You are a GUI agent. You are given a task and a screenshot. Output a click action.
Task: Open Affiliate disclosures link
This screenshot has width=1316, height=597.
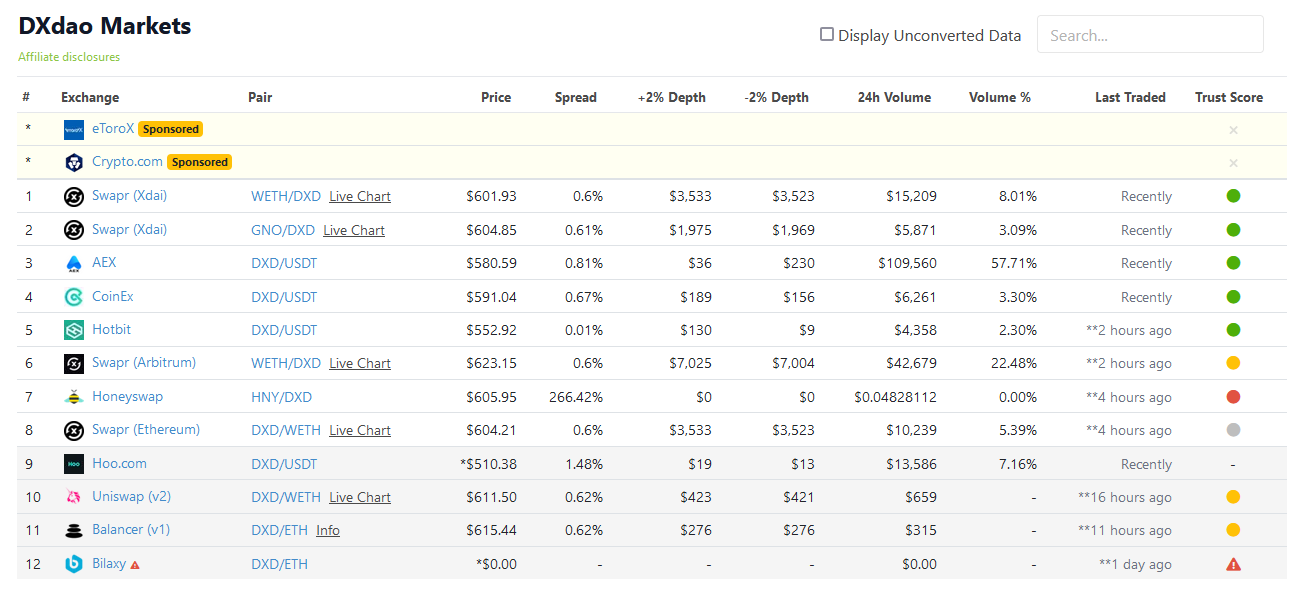(69, 57)
